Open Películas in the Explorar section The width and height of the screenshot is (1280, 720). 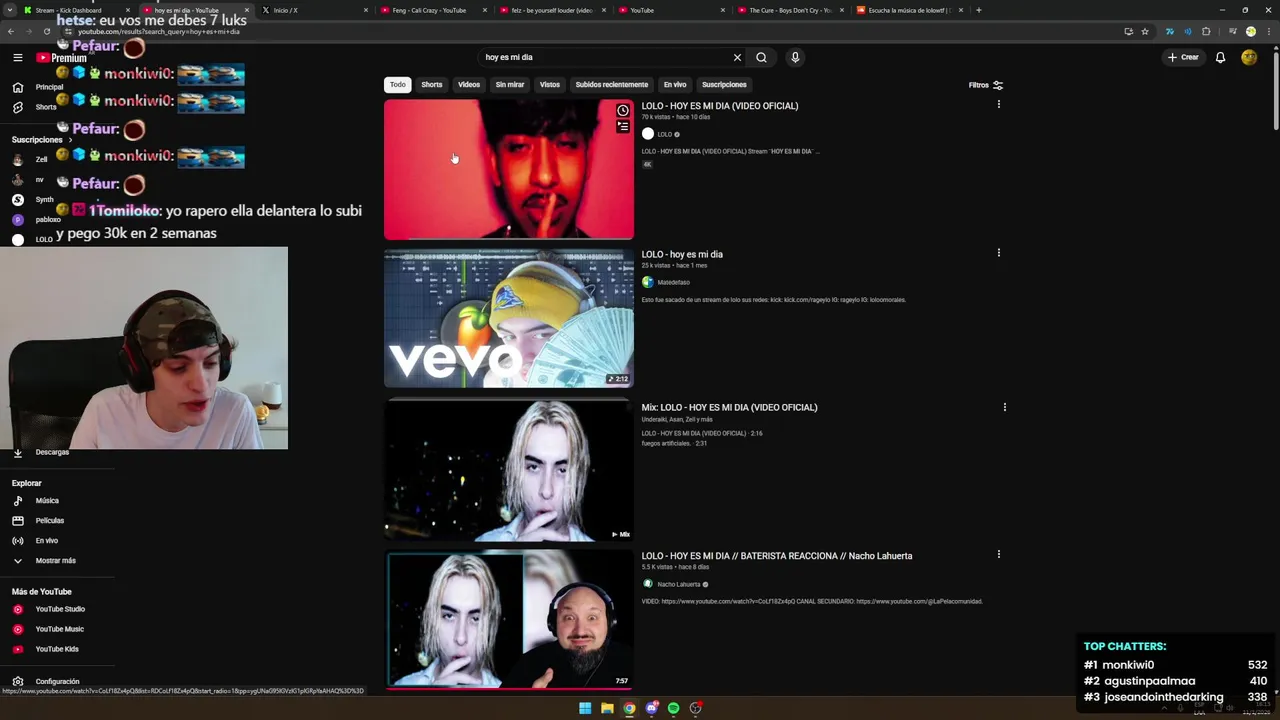(49, 520)
